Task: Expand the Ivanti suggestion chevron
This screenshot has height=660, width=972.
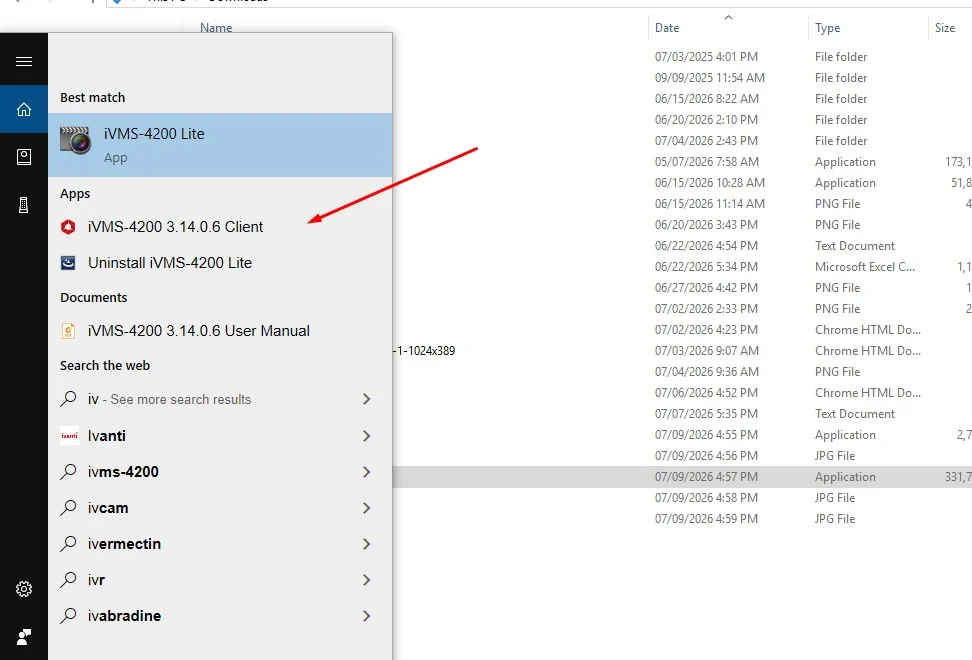Action: (x=366, y=436)
